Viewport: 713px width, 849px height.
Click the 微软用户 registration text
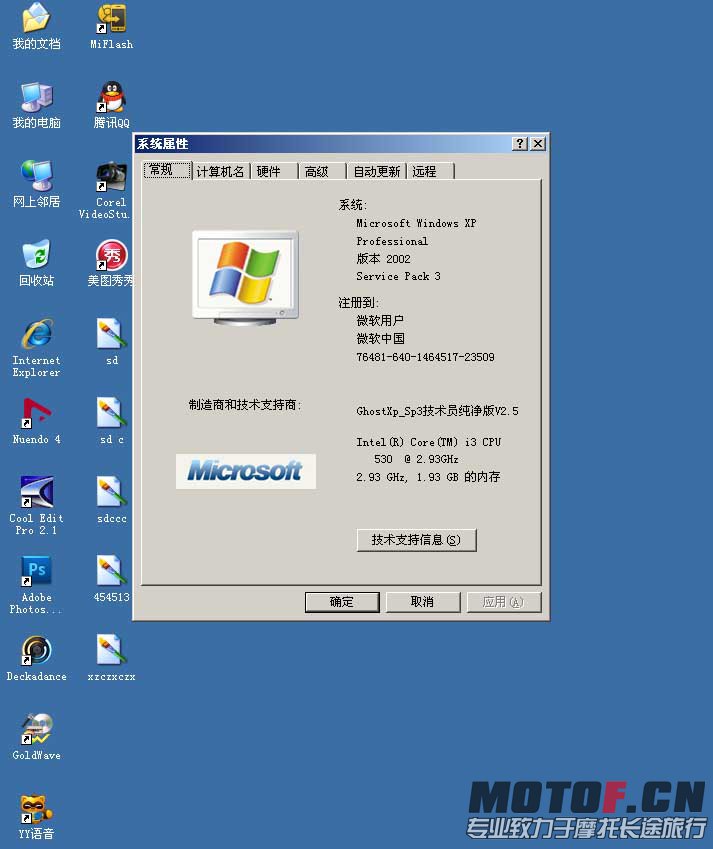click(380, 321)
